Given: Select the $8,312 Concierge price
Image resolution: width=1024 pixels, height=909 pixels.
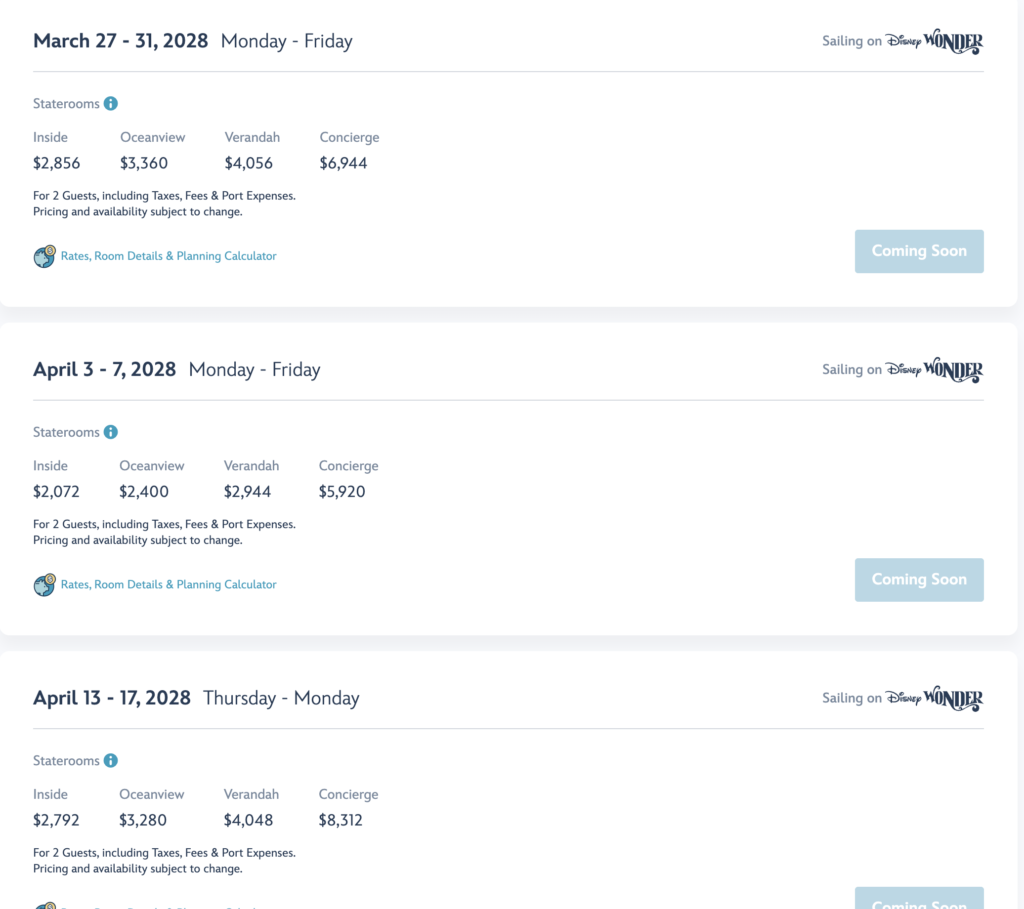Looking at the screenshot, I should click(340, 820).
